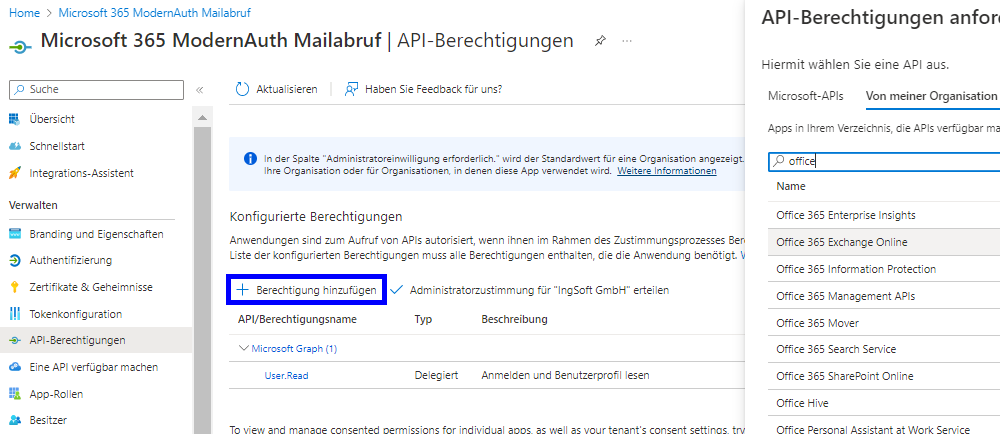
Task: Open the Weitere Informationen link
Action: 666,171
